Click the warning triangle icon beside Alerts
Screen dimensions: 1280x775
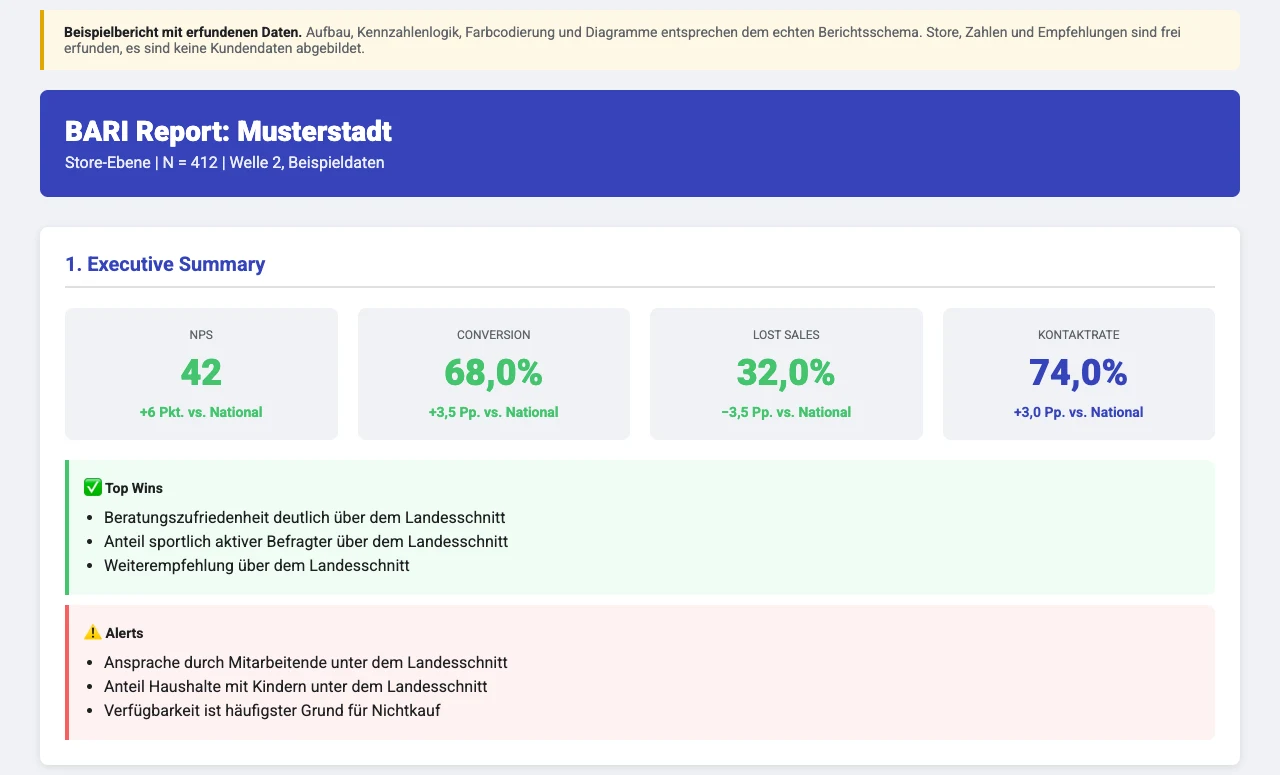[93, 633]
